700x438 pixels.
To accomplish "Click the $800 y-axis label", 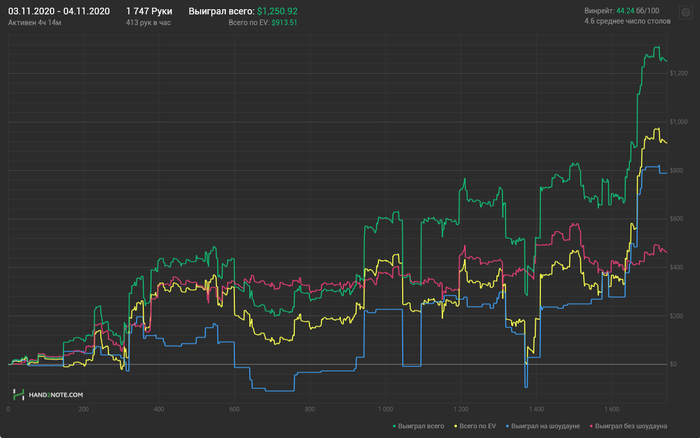I will (676, 171).
